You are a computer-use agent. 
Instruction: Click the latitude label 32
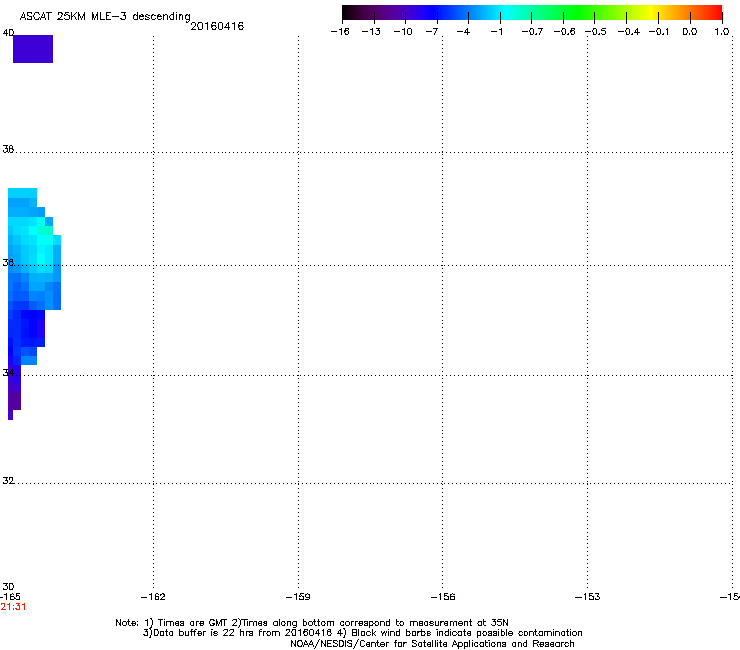8,481
